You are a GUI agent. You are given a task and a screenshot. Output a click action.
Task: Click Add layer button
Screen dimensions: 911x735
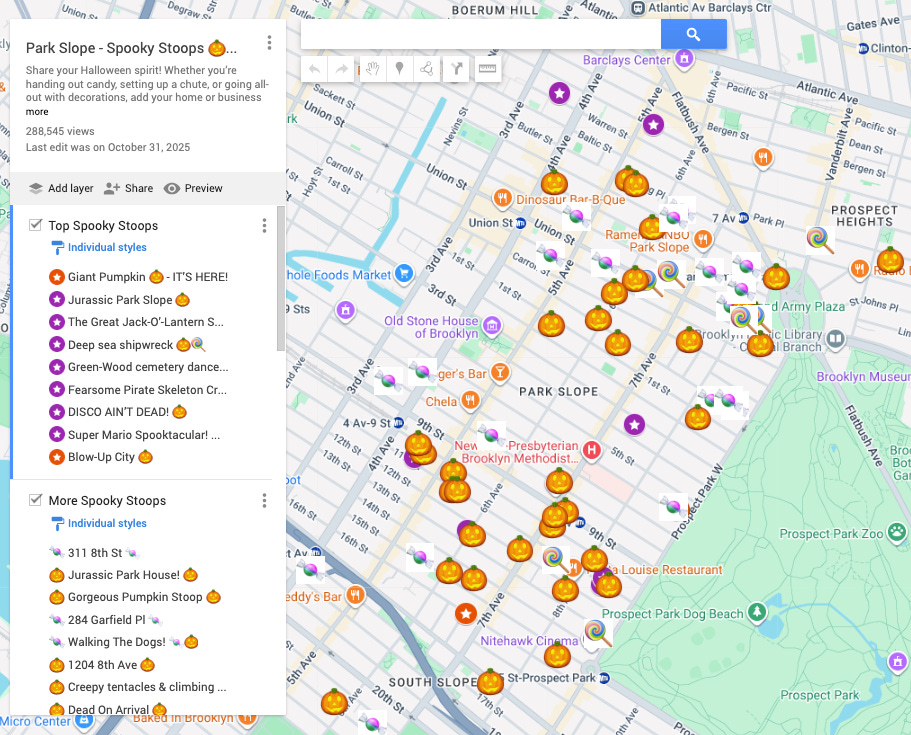click(x=61, y=188)
